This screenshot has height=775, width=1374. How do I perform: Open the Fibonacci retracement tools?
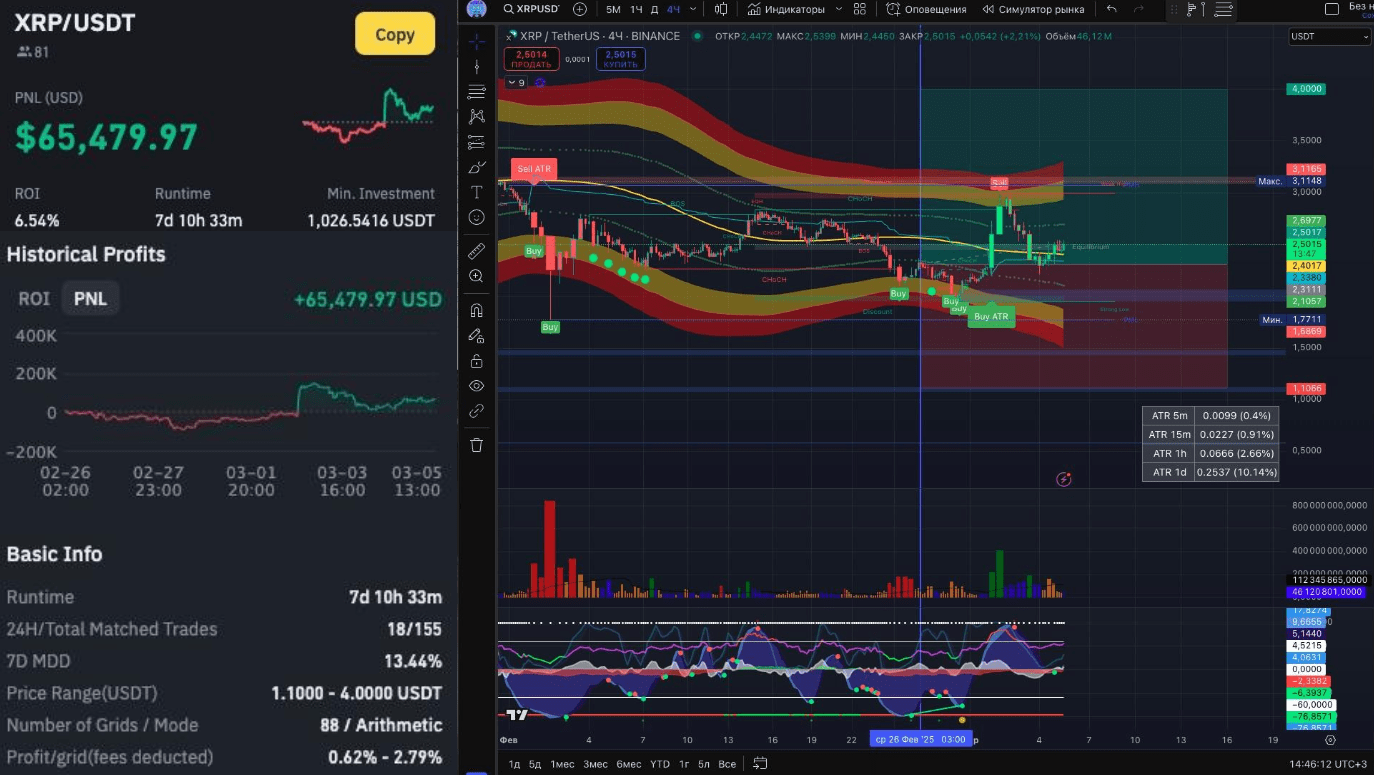click(x=477, y=92)
